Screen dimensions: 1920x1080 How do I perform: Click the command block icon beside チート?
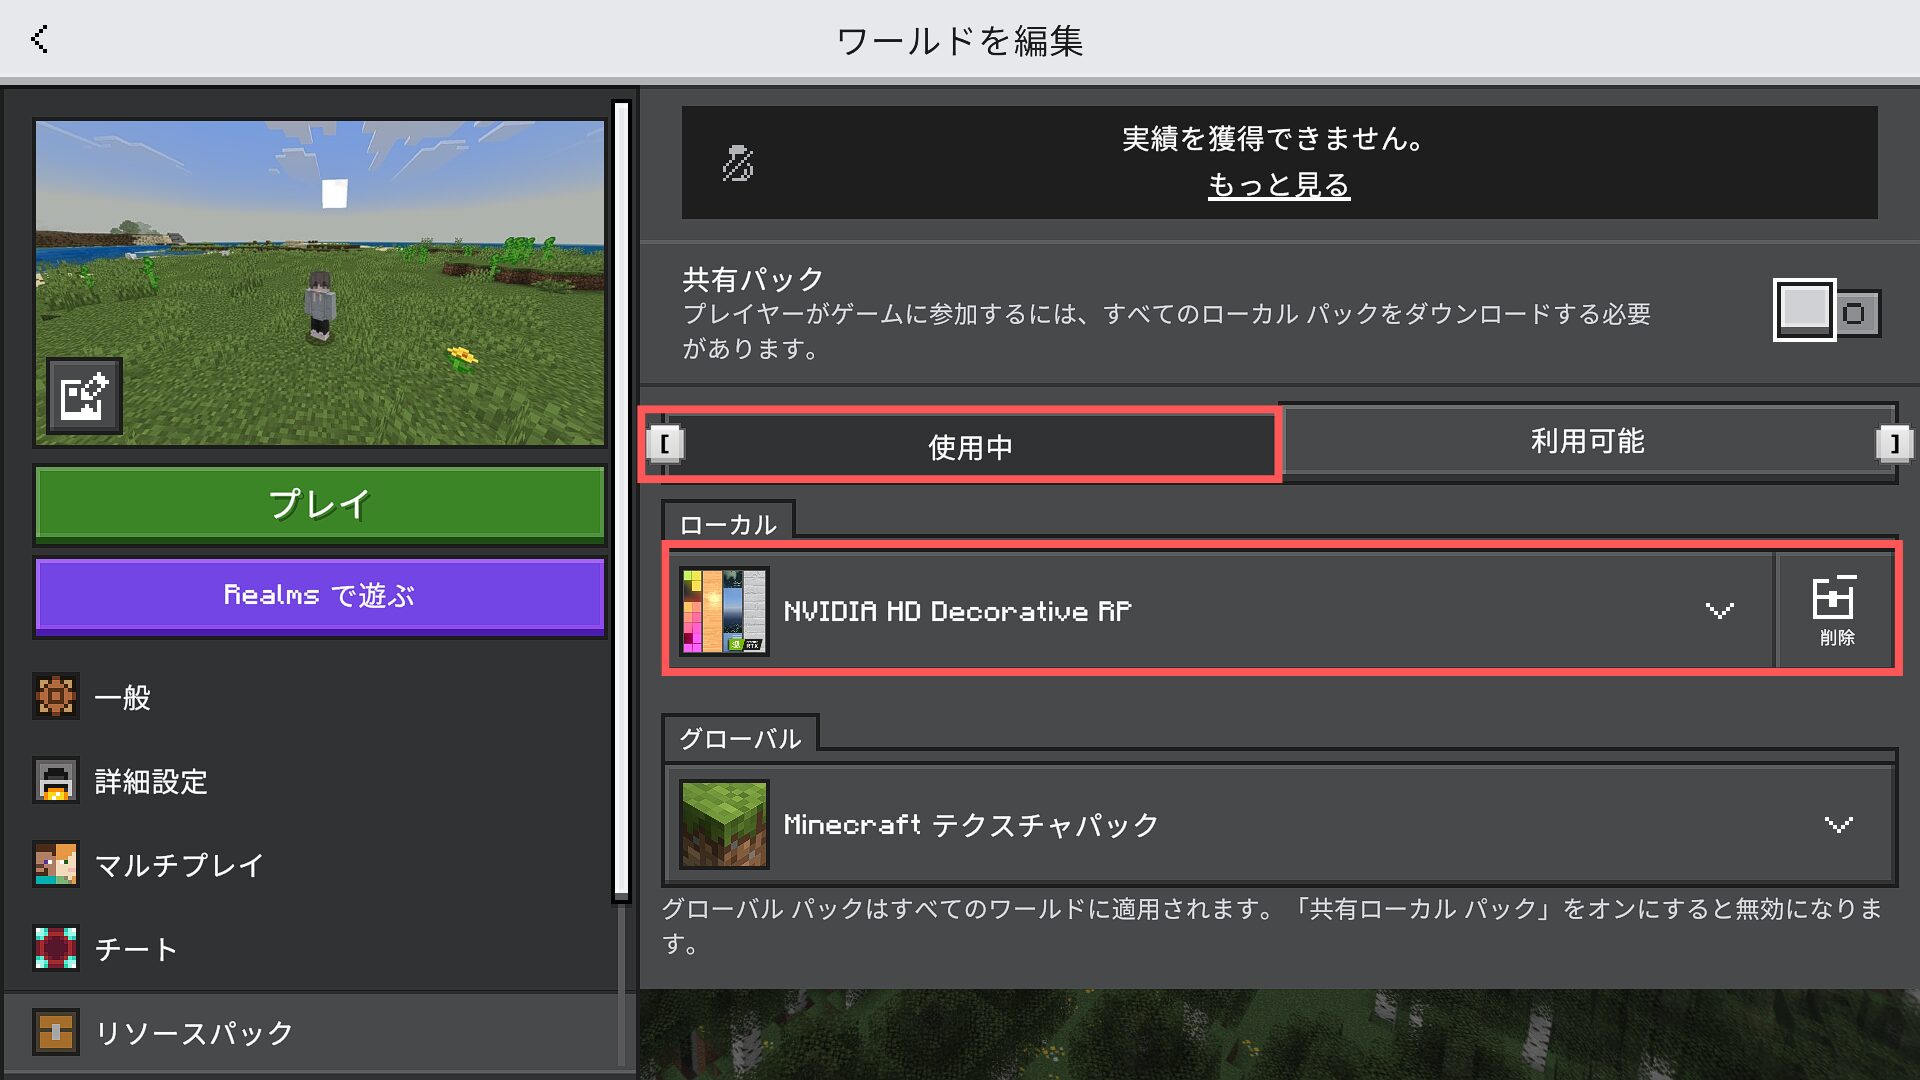(x=56, y=948)
